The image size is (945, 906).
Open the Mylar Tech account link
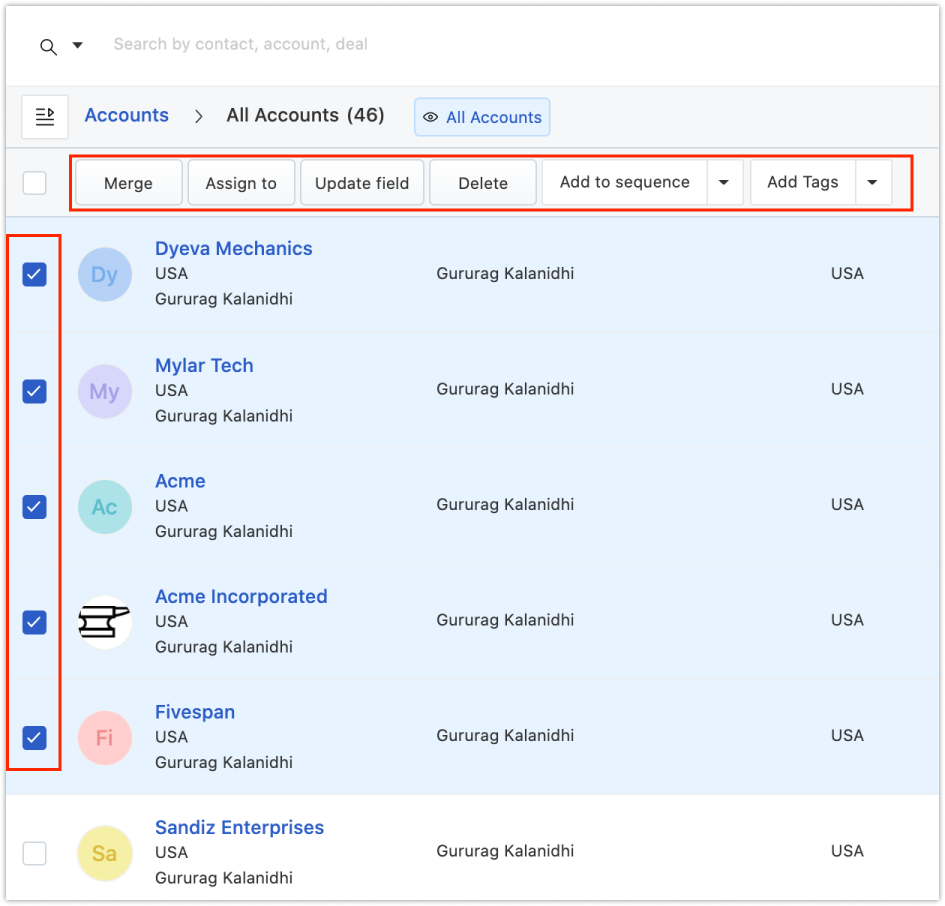point(204,365)
